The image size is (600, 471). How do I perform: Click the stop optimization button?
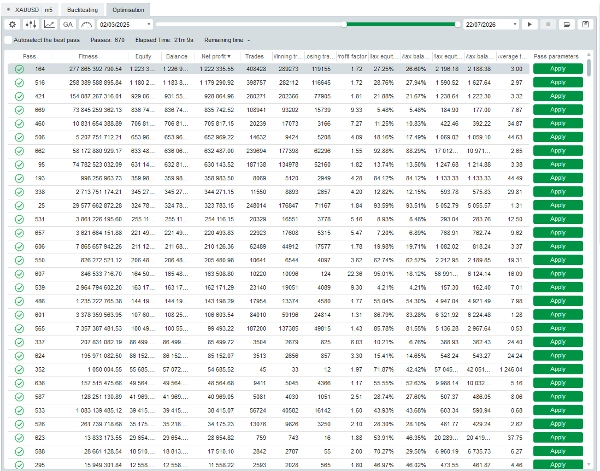pos(548,24)
